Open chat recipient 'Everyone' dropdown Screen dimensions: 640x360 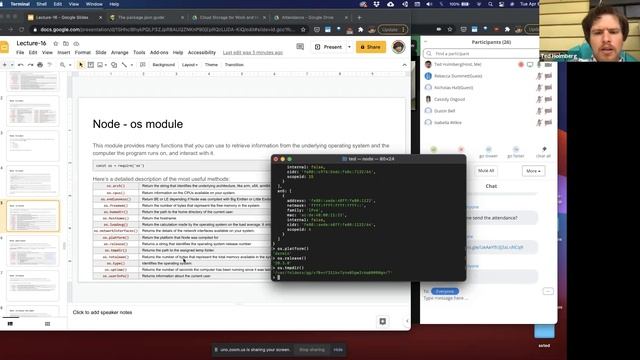pyautogui.click(x=445, y=291)
